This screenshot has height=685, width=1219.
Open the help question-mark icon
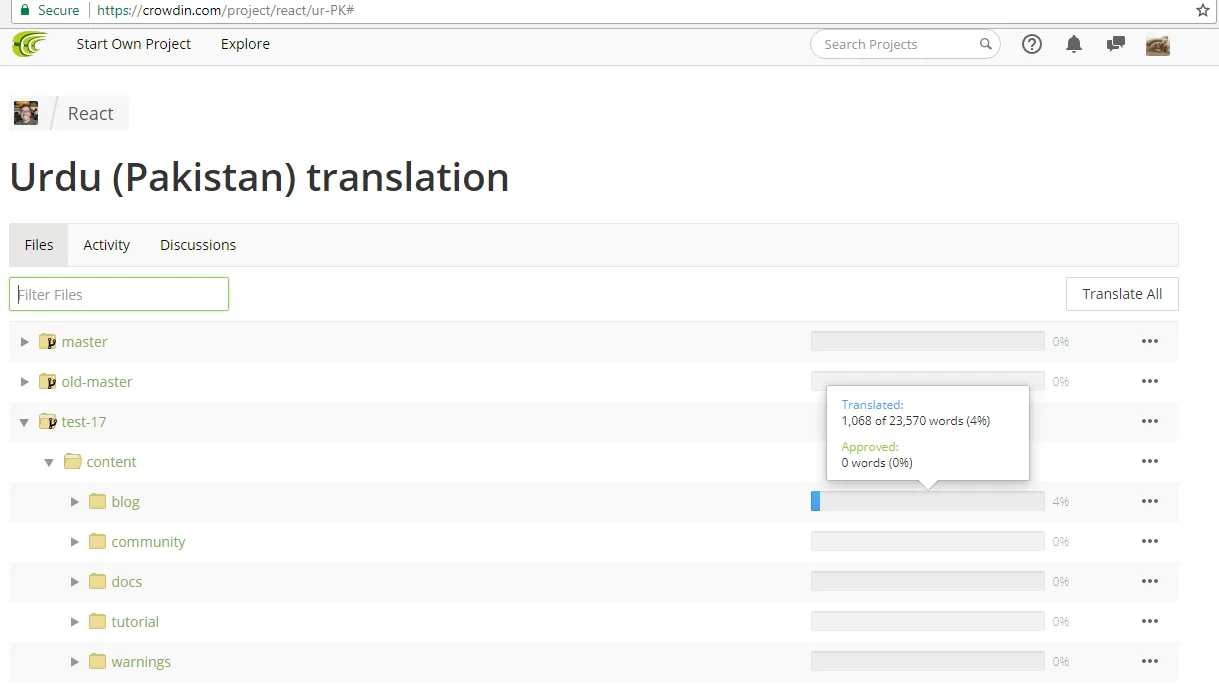[x=1032, y=44]
